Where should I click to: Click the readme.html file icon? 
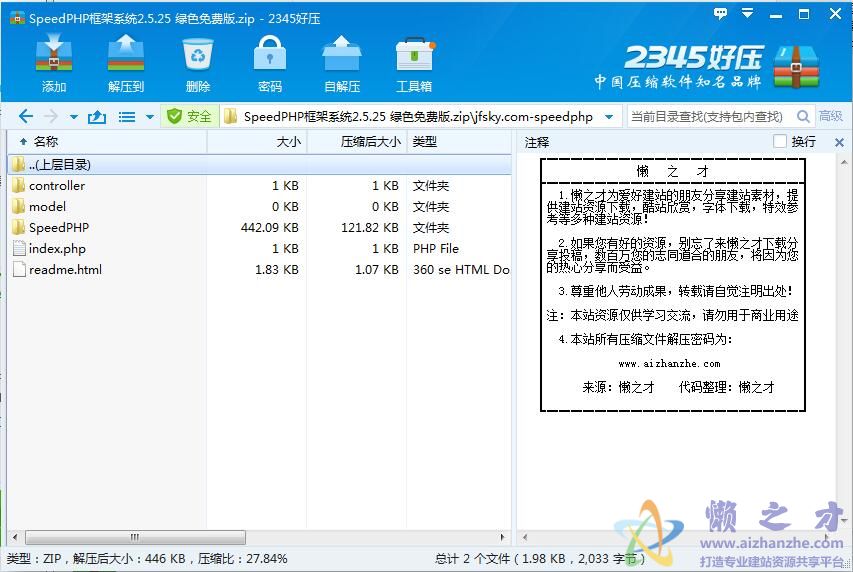click(x=19, y=269)
